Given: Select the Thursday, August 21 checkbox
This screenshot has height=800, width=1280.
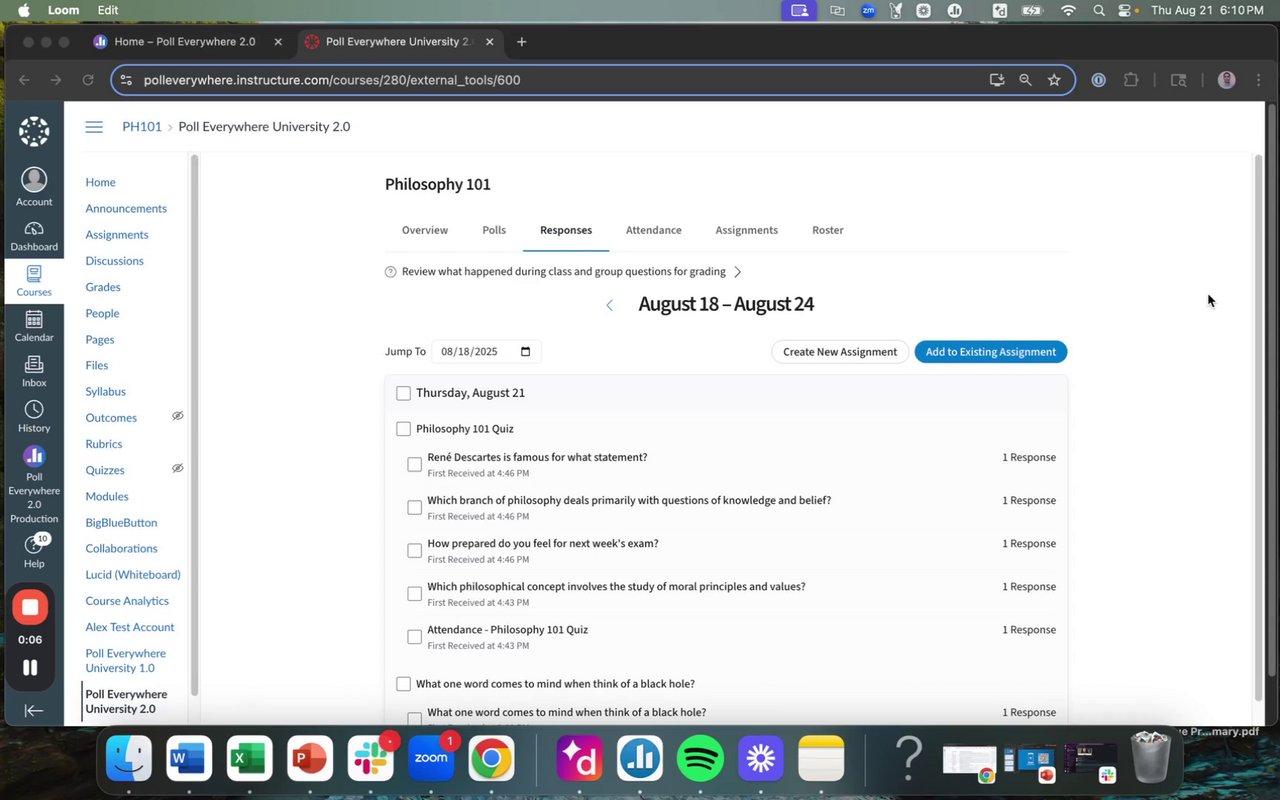Looking at the screenshot, I should click(403, 393).
